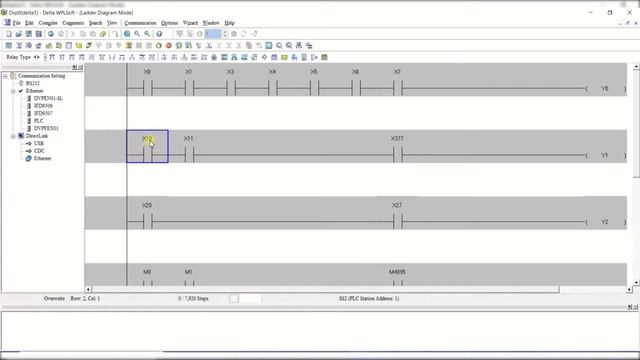Click the green eraser toolbar icon
The height and width of the screenshot is (360, 640).
[x=103, y=34]
